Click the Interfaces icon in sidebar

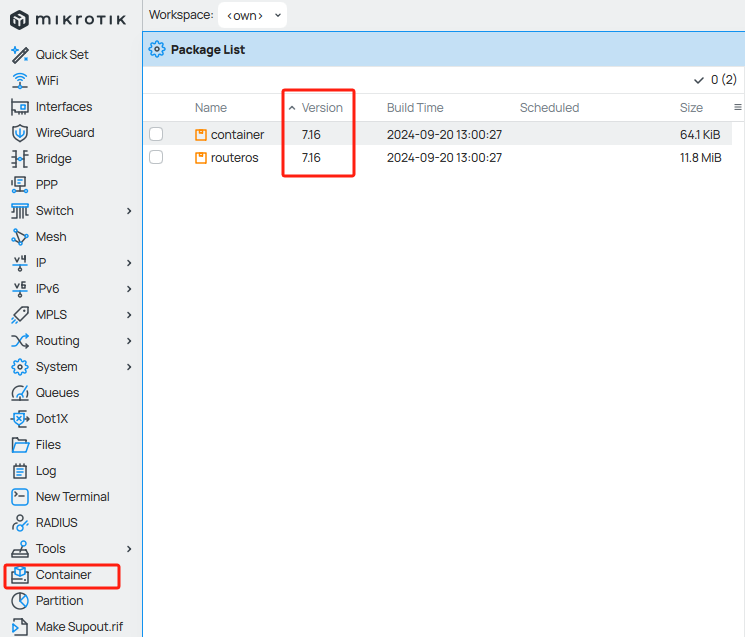click(19, 107)
